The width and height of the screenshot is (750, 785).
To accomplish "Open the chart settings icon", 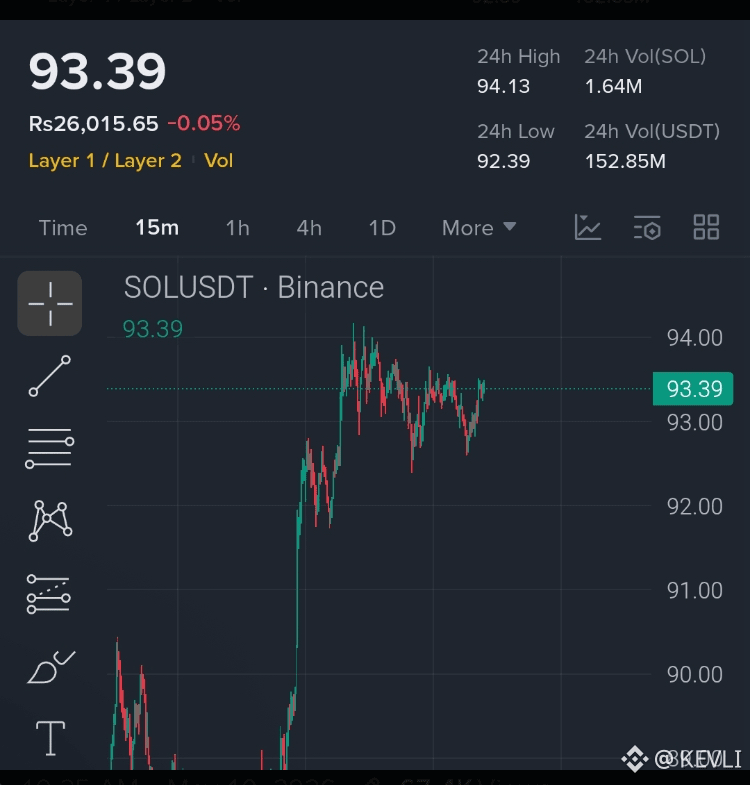I will coord(647,227).
